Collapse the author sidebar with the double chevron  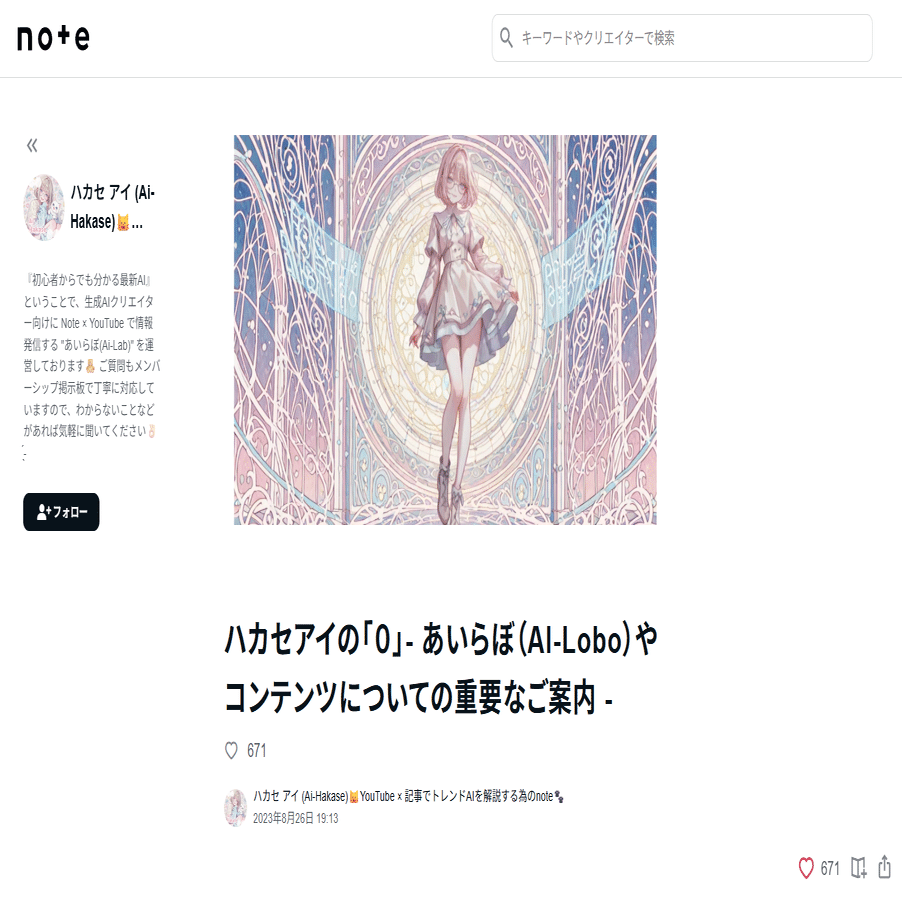pos(32,145)
